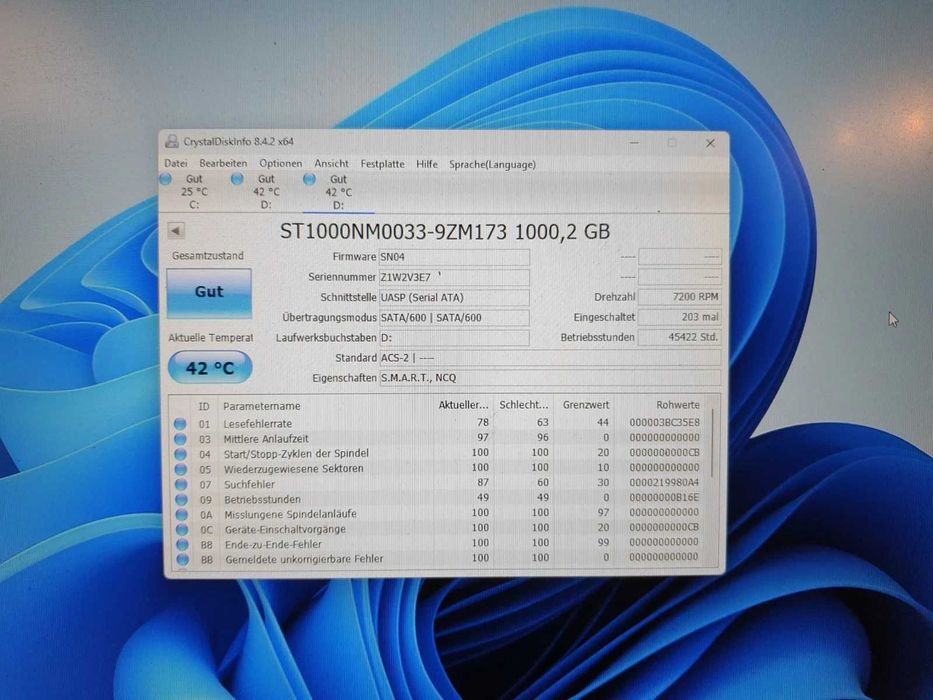Open the Datei menu

tap(176, 163)
